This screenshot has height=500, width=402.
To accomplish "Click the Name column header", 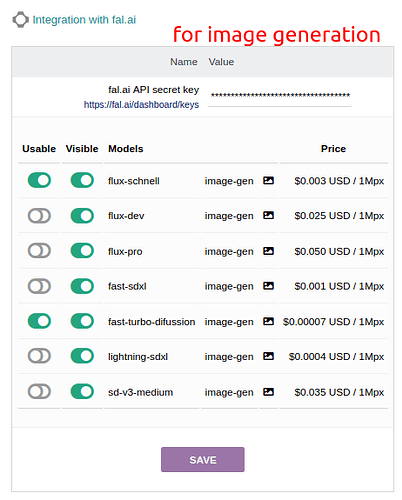I will coord(184,62).
